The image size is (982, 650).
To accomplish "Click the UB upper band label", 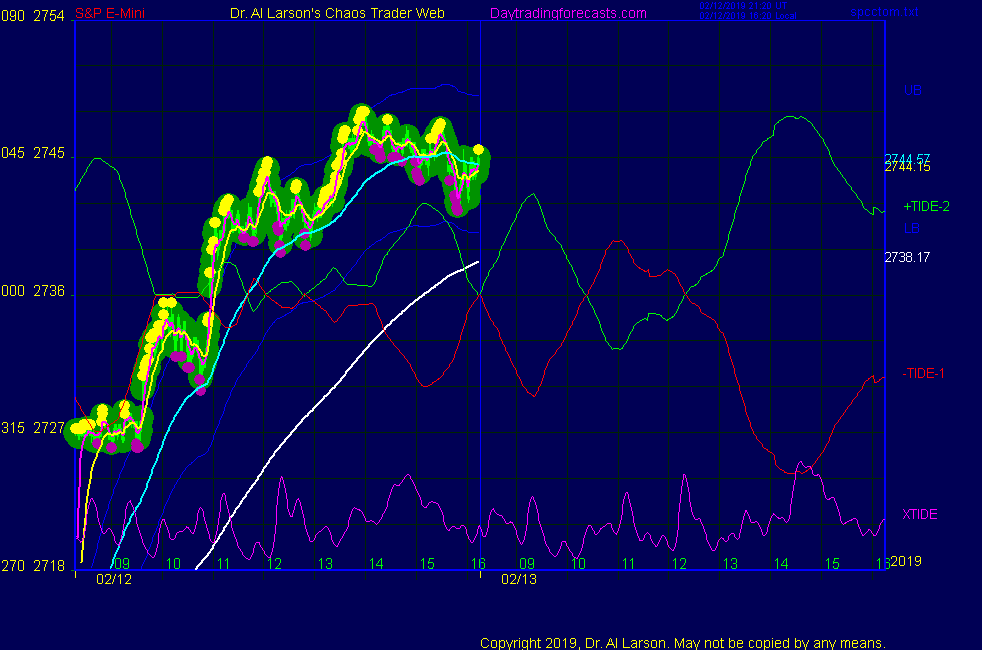I will [x=912, y=90].
